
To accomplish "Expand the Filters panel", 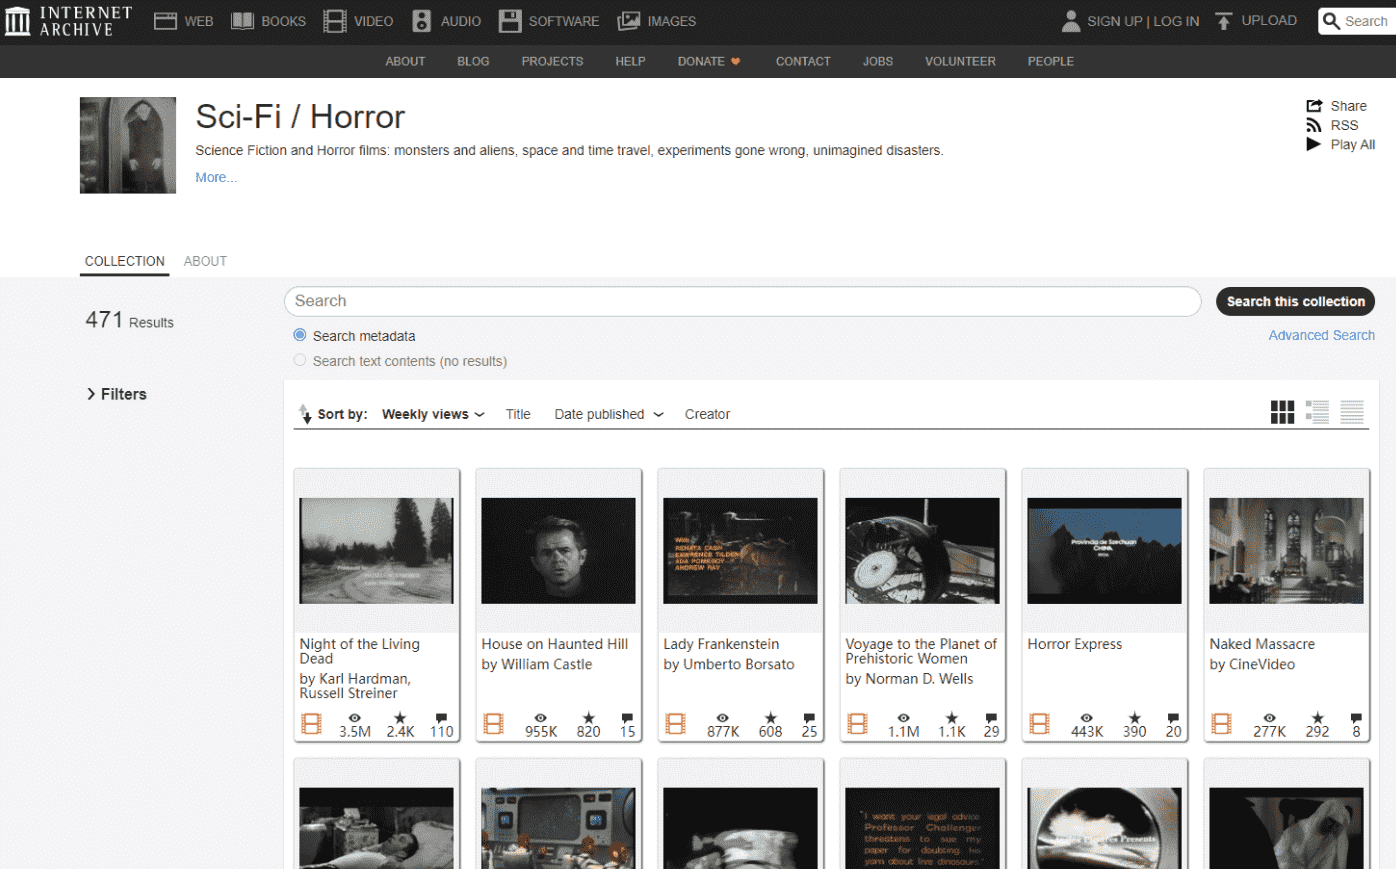I will pos(116,394).
